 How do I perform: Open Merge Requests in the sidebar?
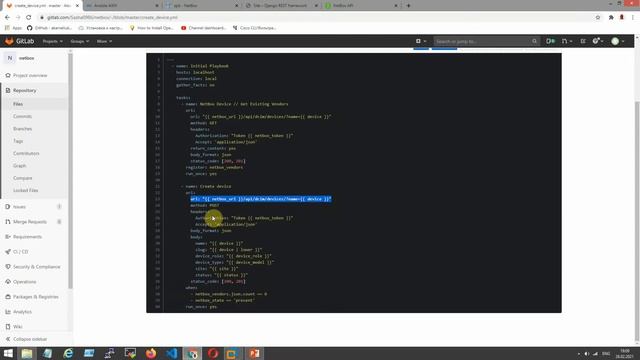click(x=30, y=222)
